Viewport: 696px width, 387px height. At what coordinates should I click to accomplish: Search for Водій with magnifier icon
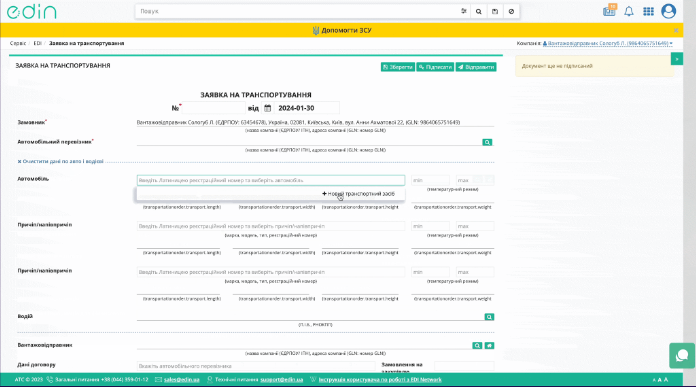(x=489, y=317)
